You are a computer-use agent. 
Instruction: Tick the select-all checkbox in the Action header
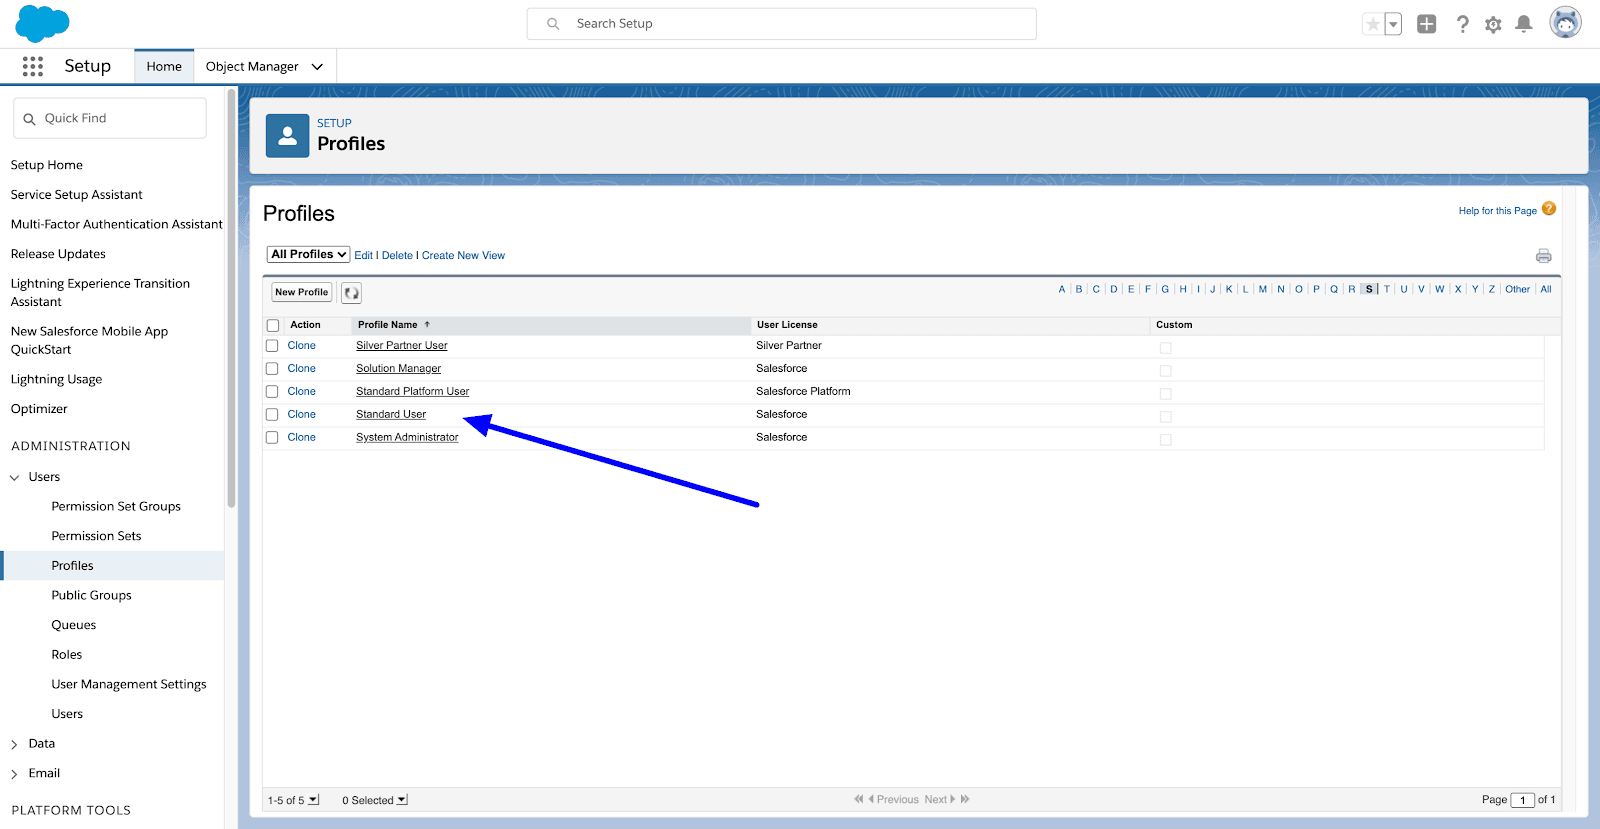tap(273, 326)
